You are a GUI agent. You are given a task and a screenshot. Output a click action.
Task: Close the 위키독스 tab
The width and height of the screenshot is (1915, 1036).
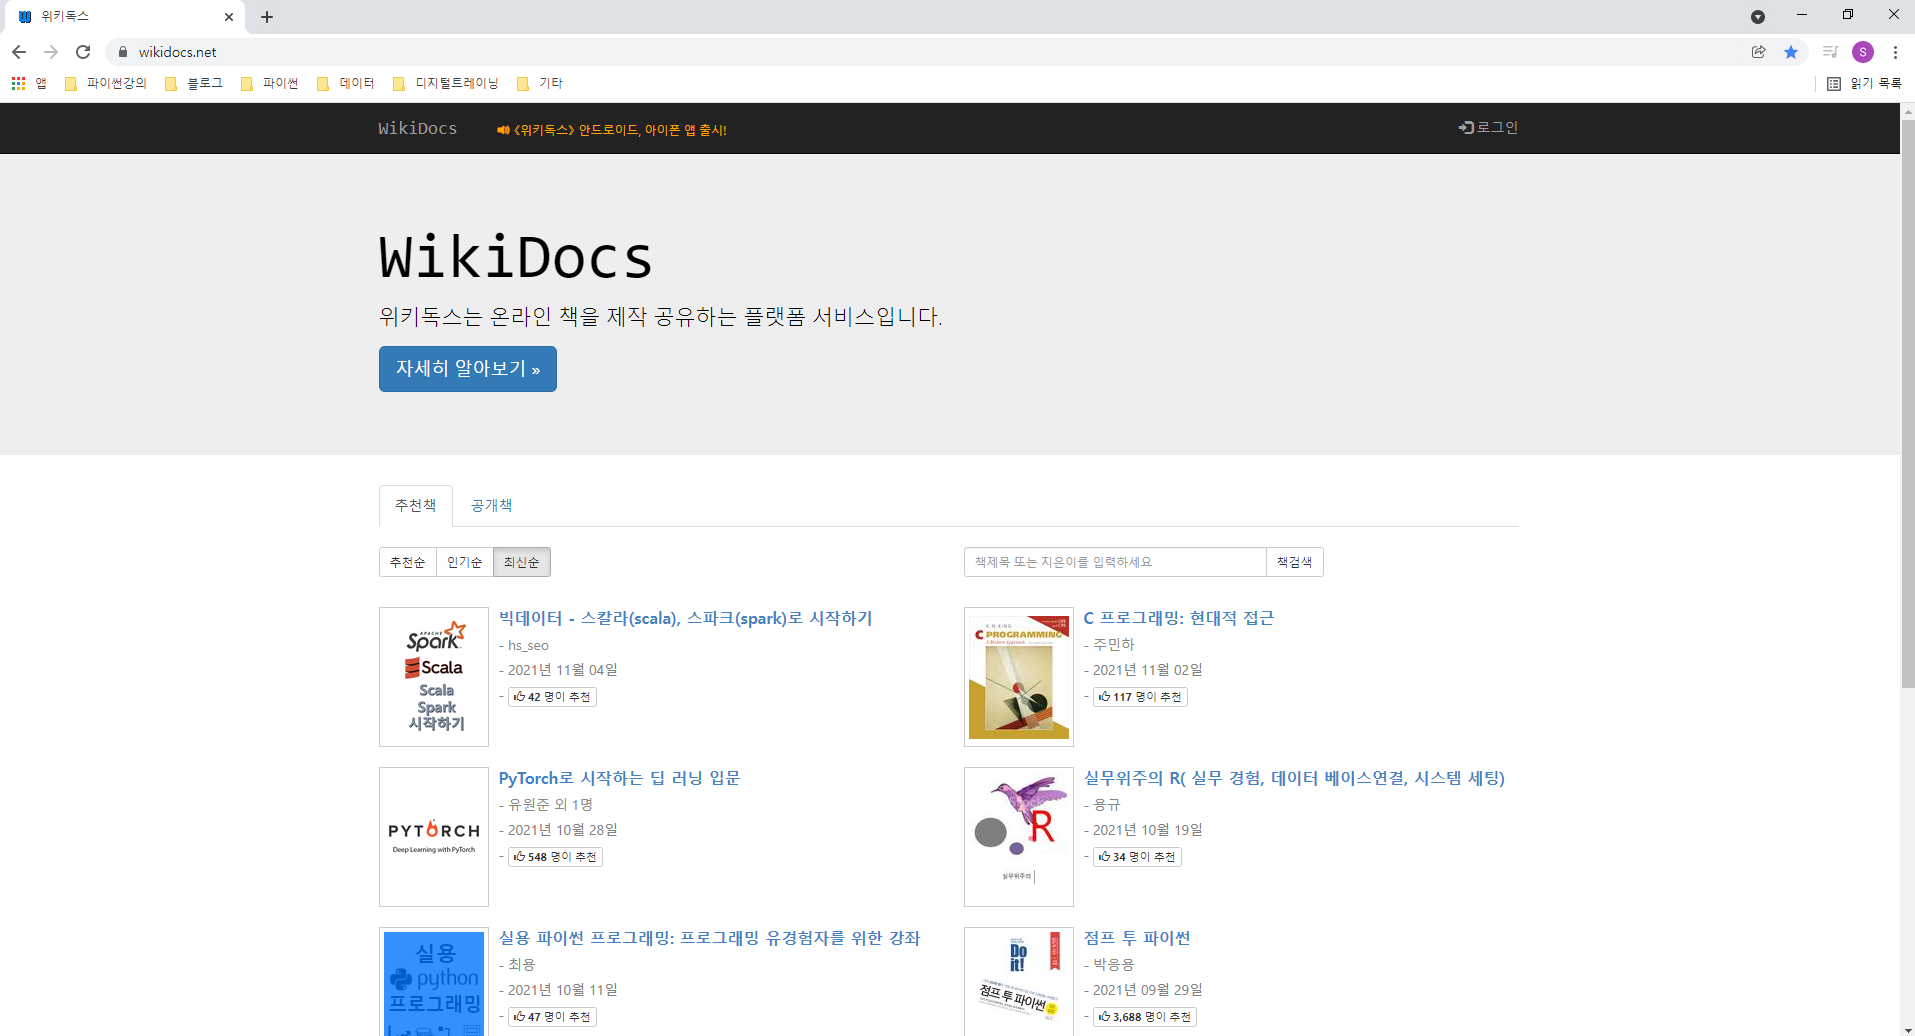228,17
